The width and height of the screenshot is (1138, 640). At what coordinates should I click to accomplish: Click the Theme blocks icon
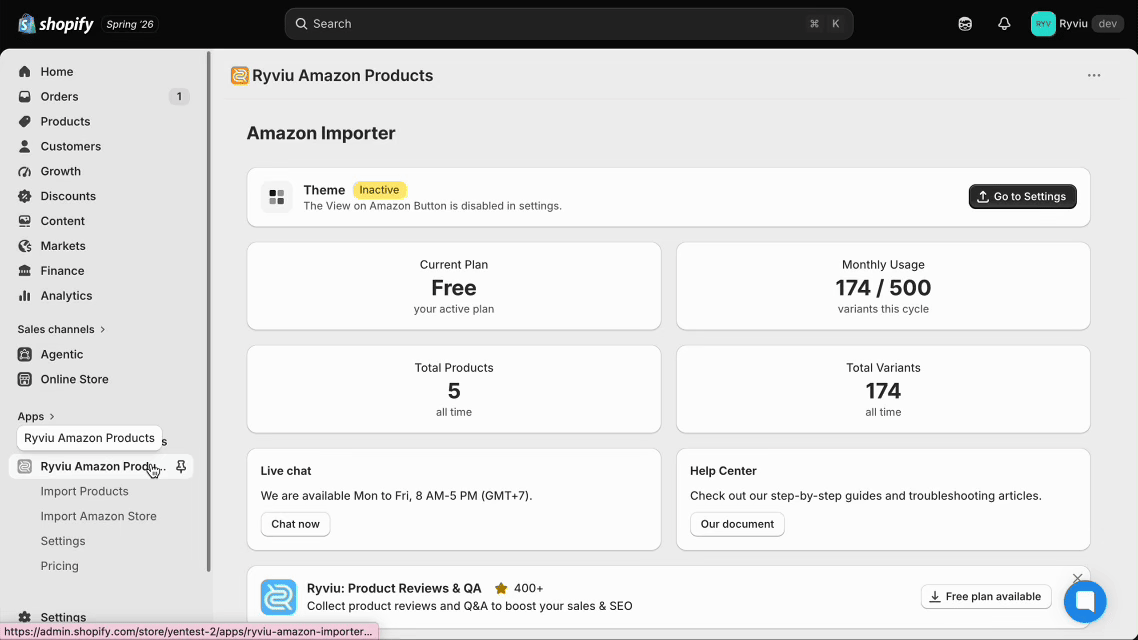pyautogui.click(x=277, y=197)
